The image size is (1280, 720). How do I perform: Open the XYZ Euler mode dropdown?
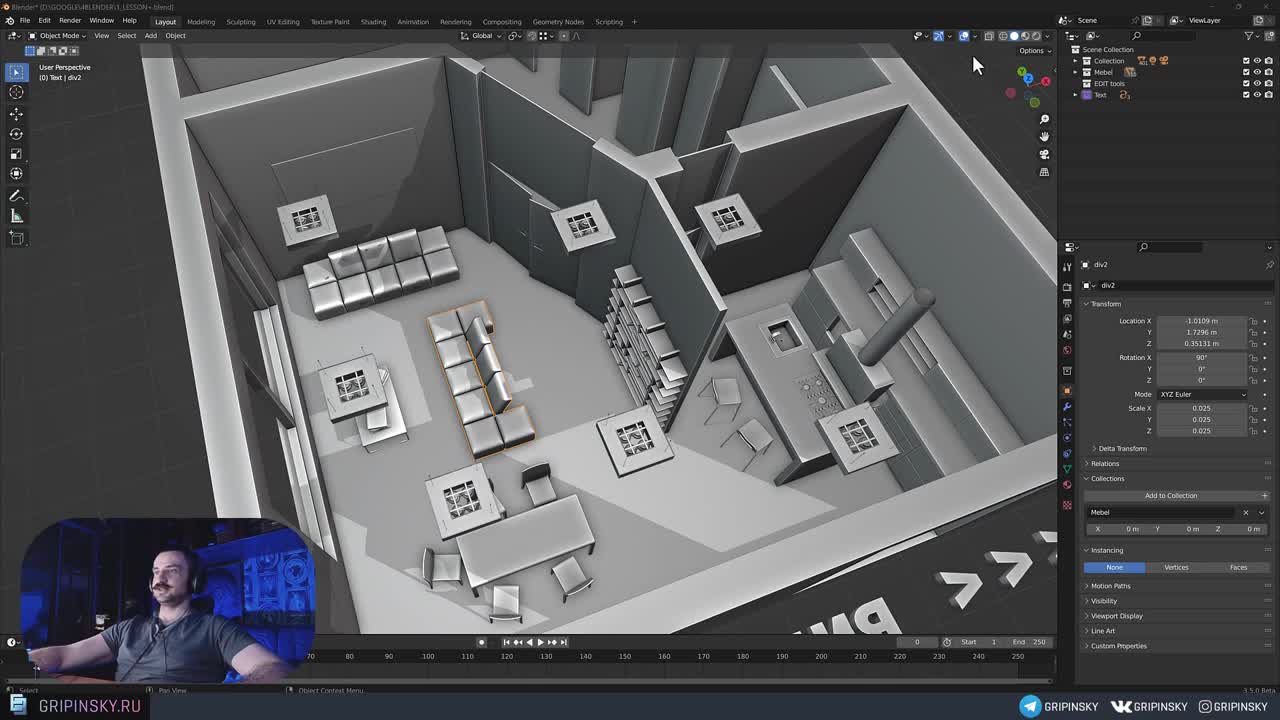1202,394
